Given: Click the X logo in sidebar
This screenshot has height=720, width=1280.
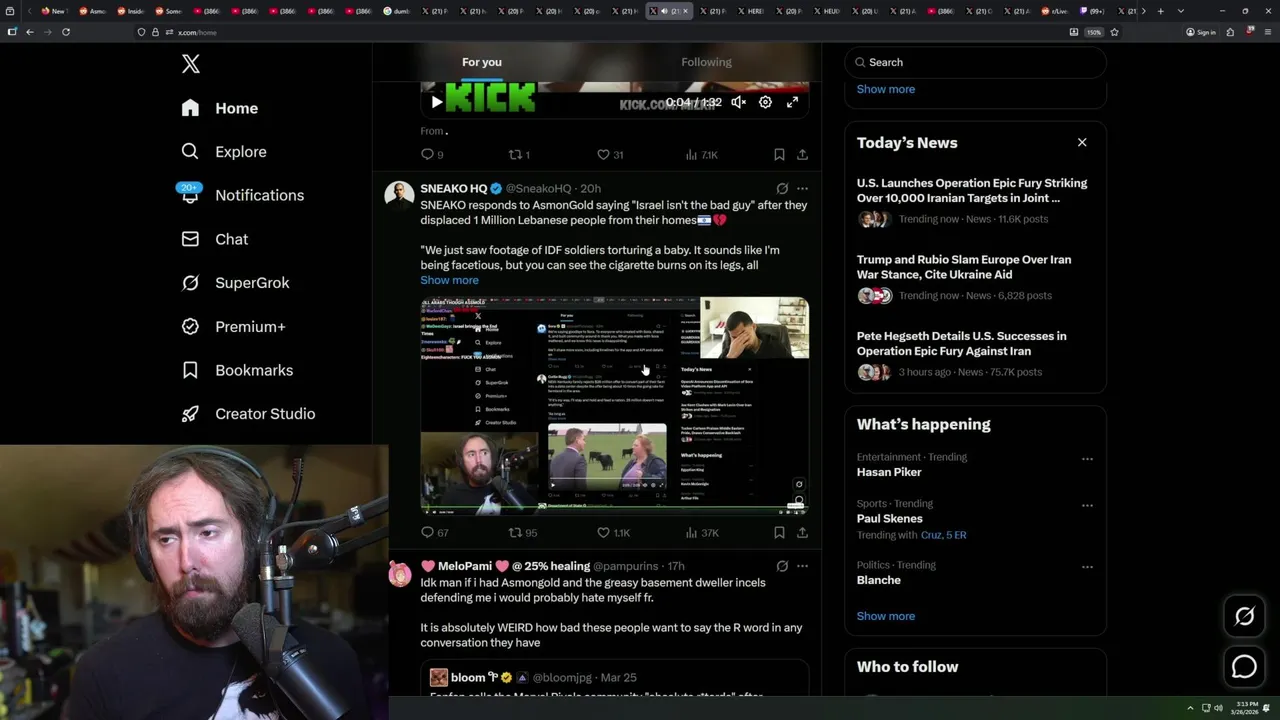Looking at the screenshot, I should tap(191, 64).
